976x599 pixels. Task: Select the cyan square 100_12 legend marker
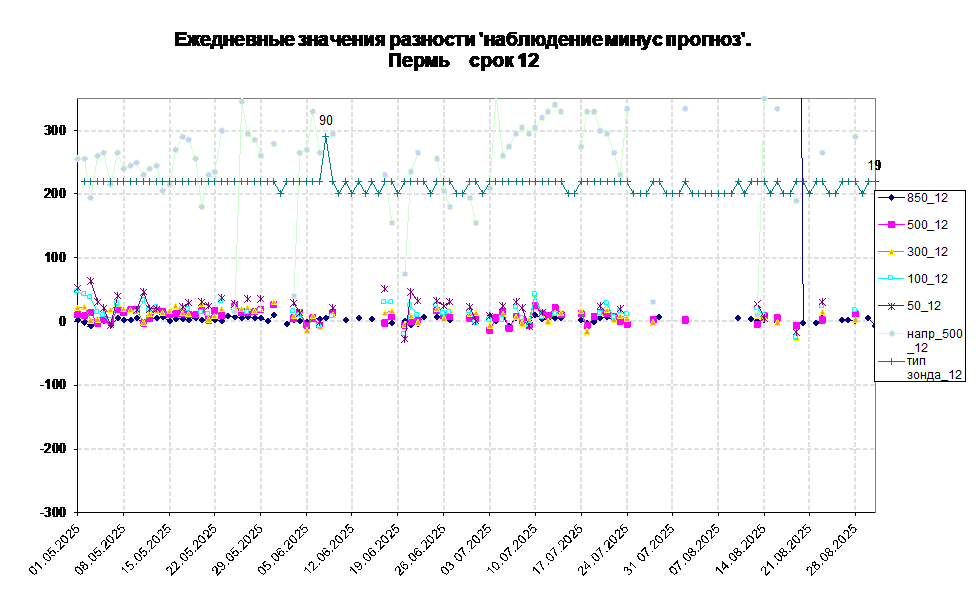click(x=890, y=279)
